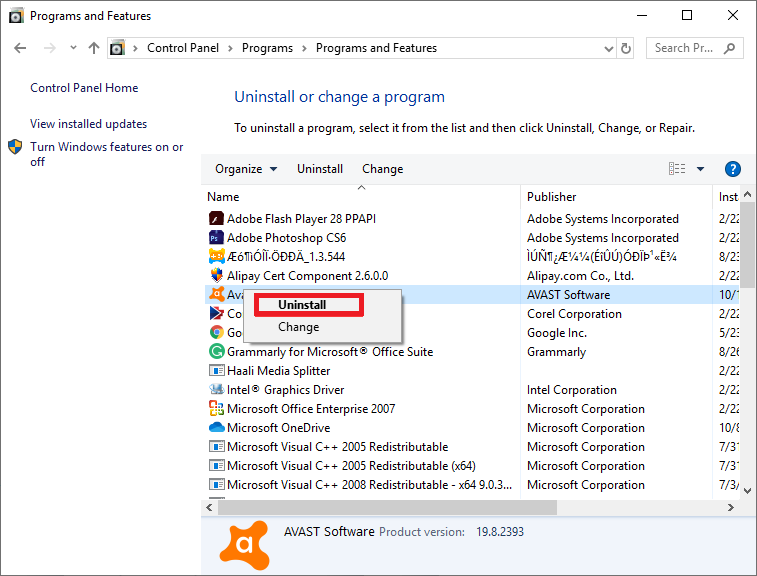Open the Organize dropdown menu

pos(246,169)
